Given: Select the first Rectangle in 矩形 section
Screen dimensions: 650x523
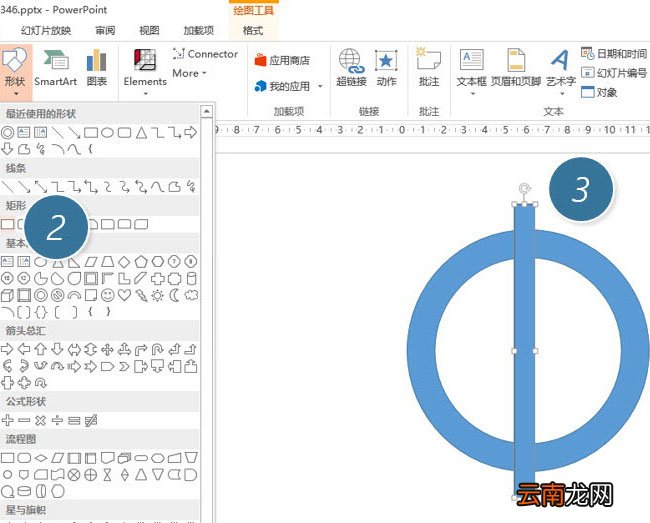Looking at the screenshot, I should pos(7,224).
